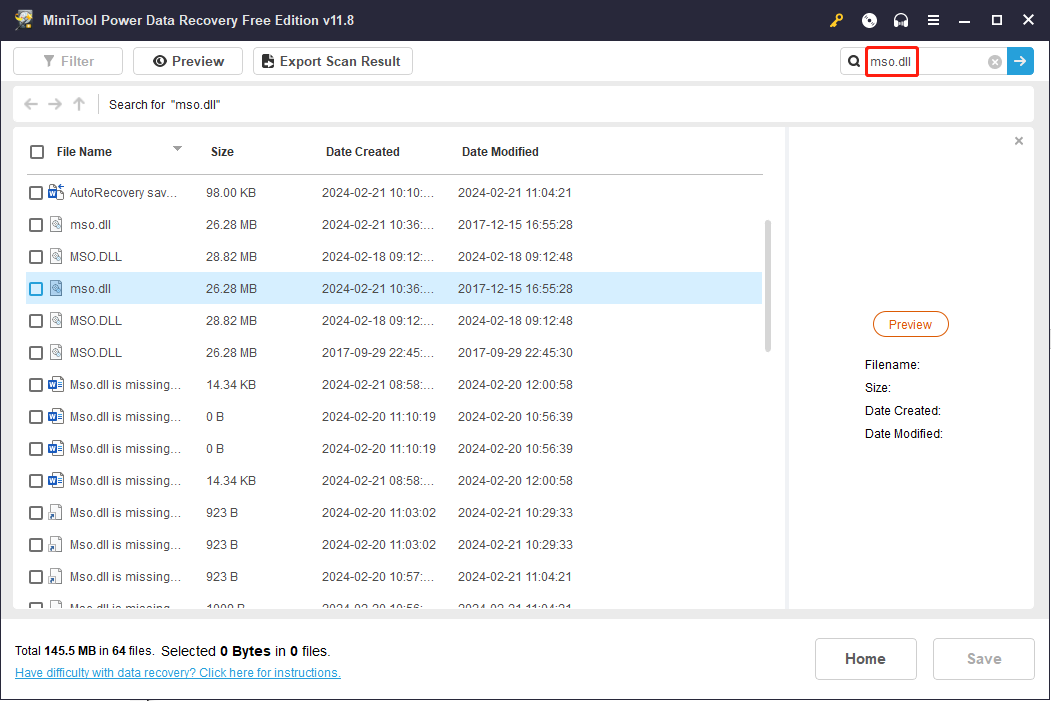
Task: Click the Preview button in the details panel
Action: click(x=910, y=324)
